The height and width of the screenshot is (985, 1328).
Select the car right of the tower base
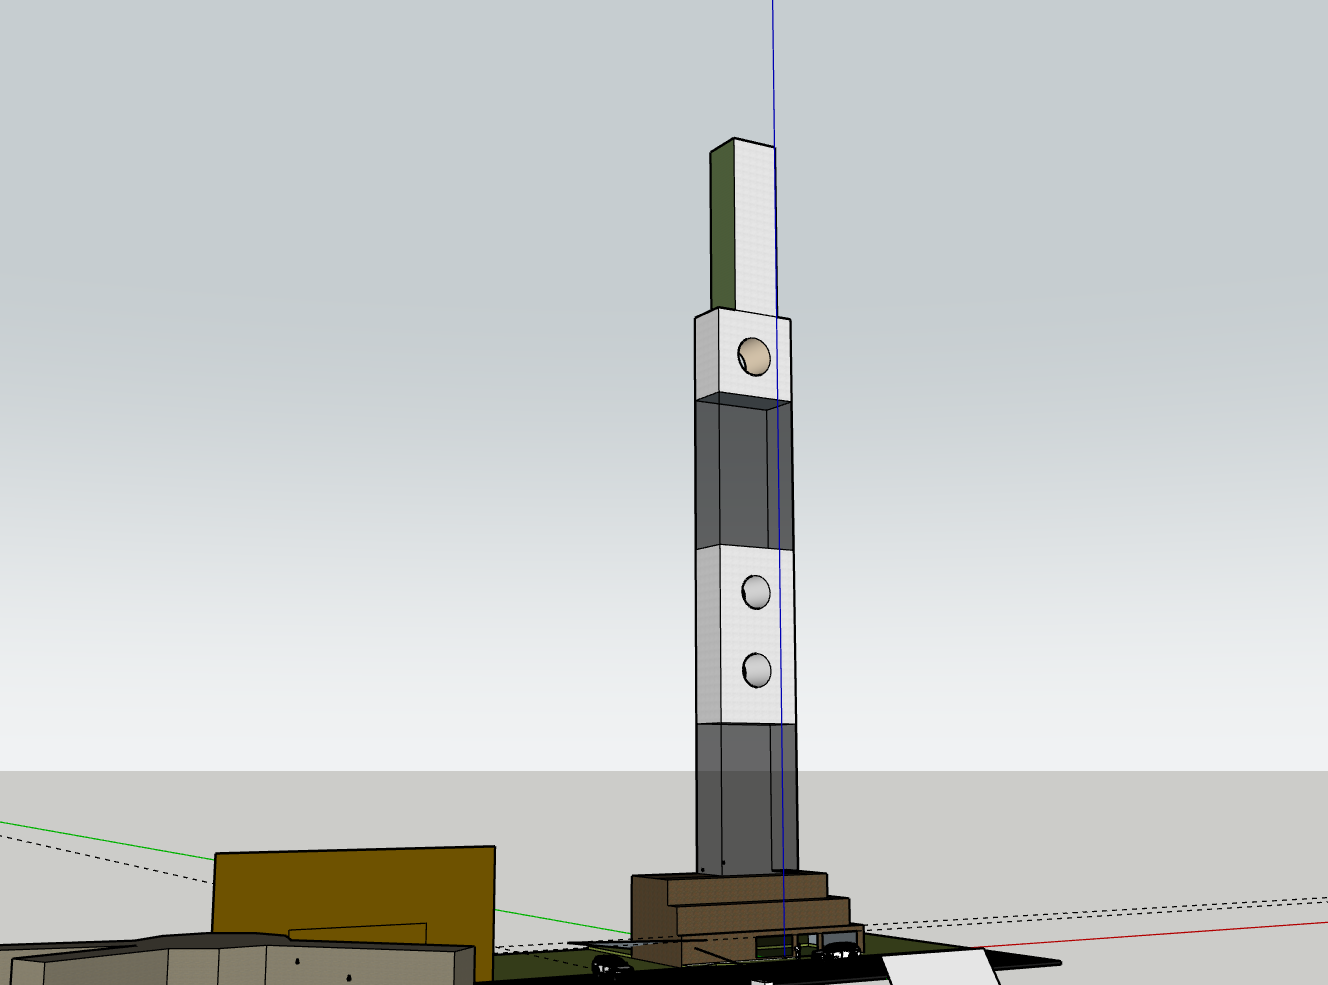pos(838,951)
